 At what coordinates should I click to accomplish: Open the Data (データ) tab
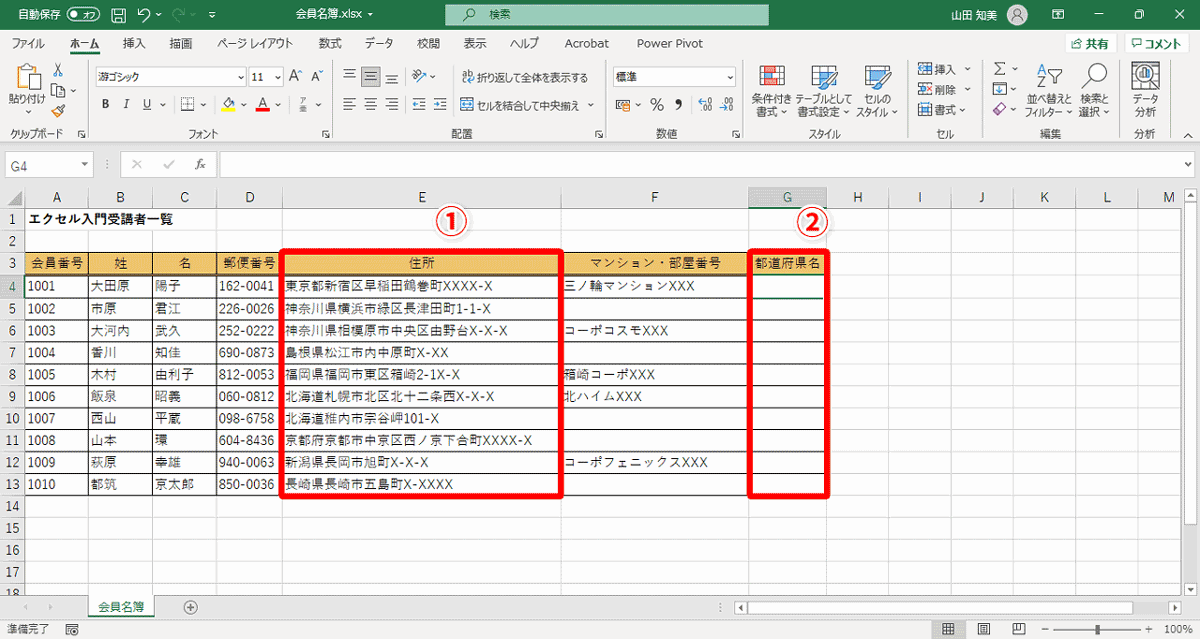[x=379, y=43]
